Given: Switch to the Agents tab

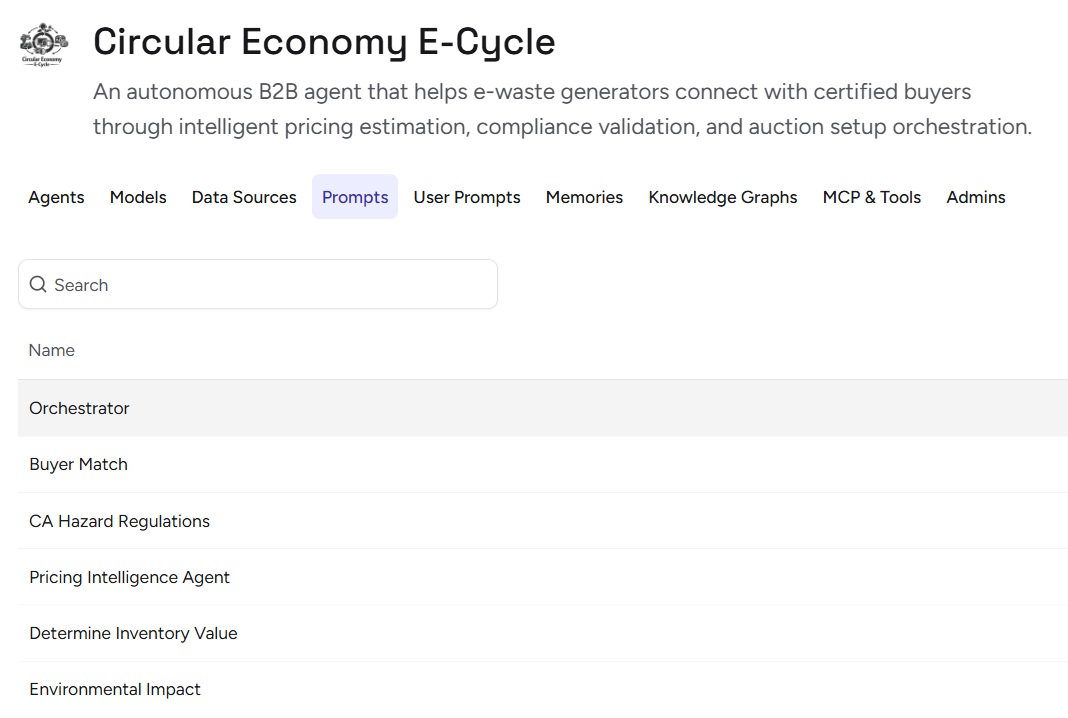Looking at the screenshot, I should [x=56, y=197].
